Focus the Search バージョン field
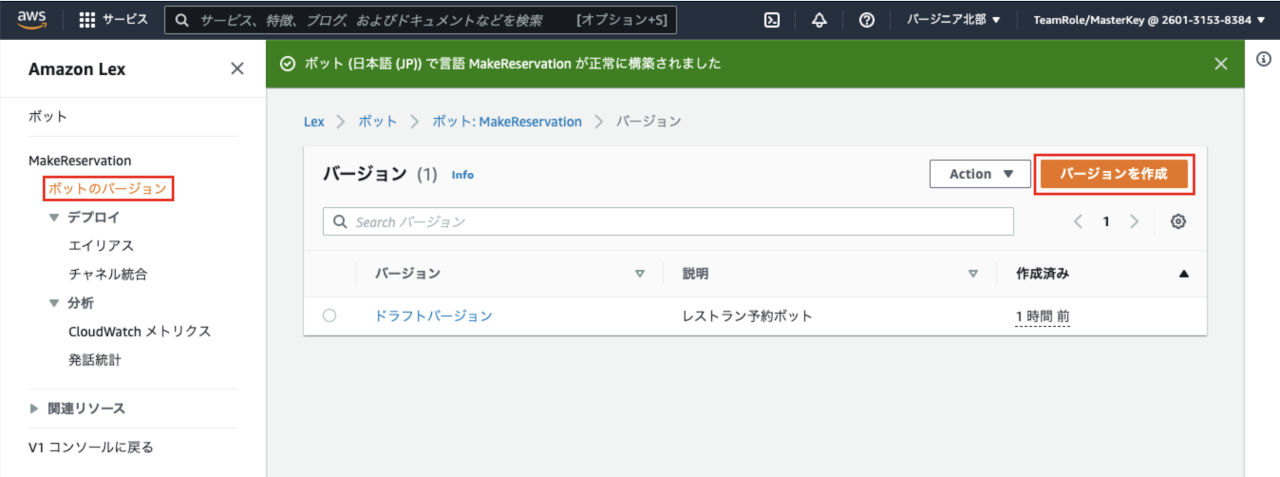 [x=668, y=222]
